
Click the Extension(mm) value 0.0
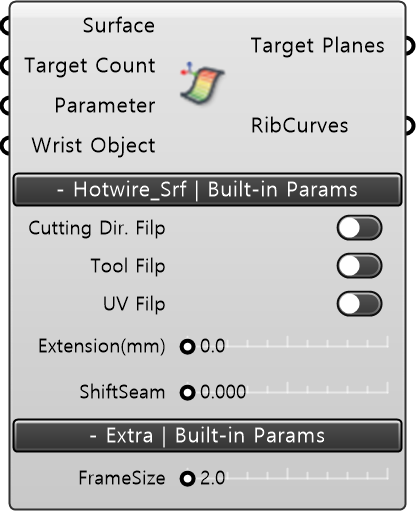[x=213, y=346]
